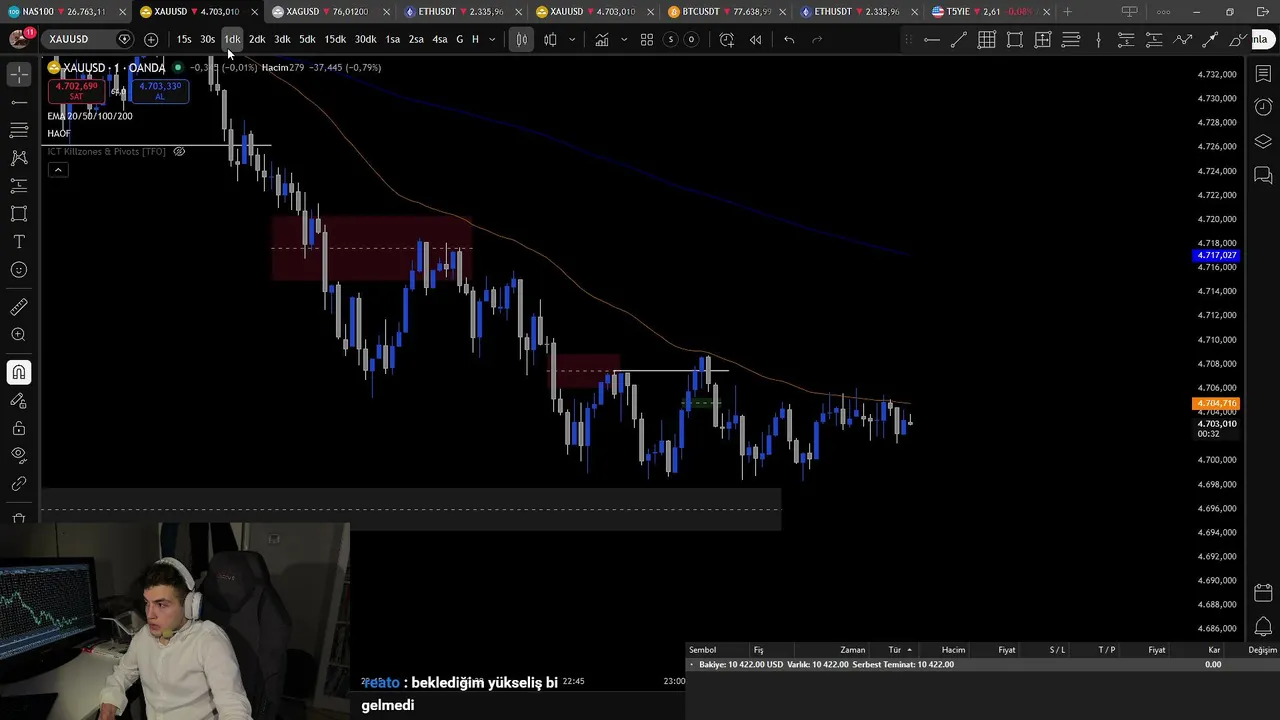Image resolution: width=1280 pixels, height=720 pixels.
Task: Select the ruler measure tool
Action: tap(19, 307)
